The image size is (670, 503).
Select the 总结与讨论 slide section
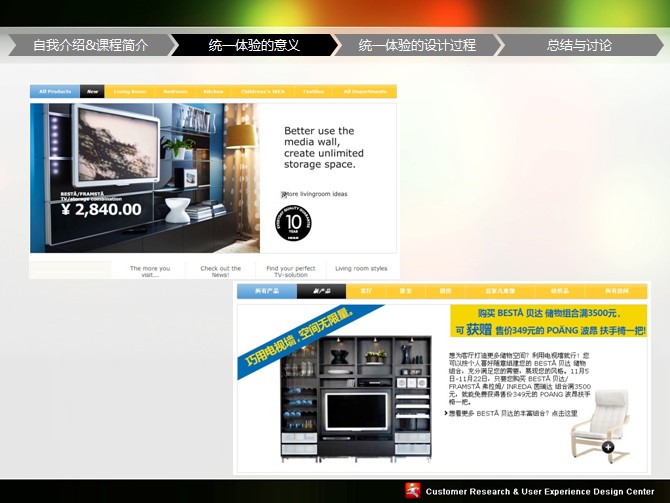[579, 45]
